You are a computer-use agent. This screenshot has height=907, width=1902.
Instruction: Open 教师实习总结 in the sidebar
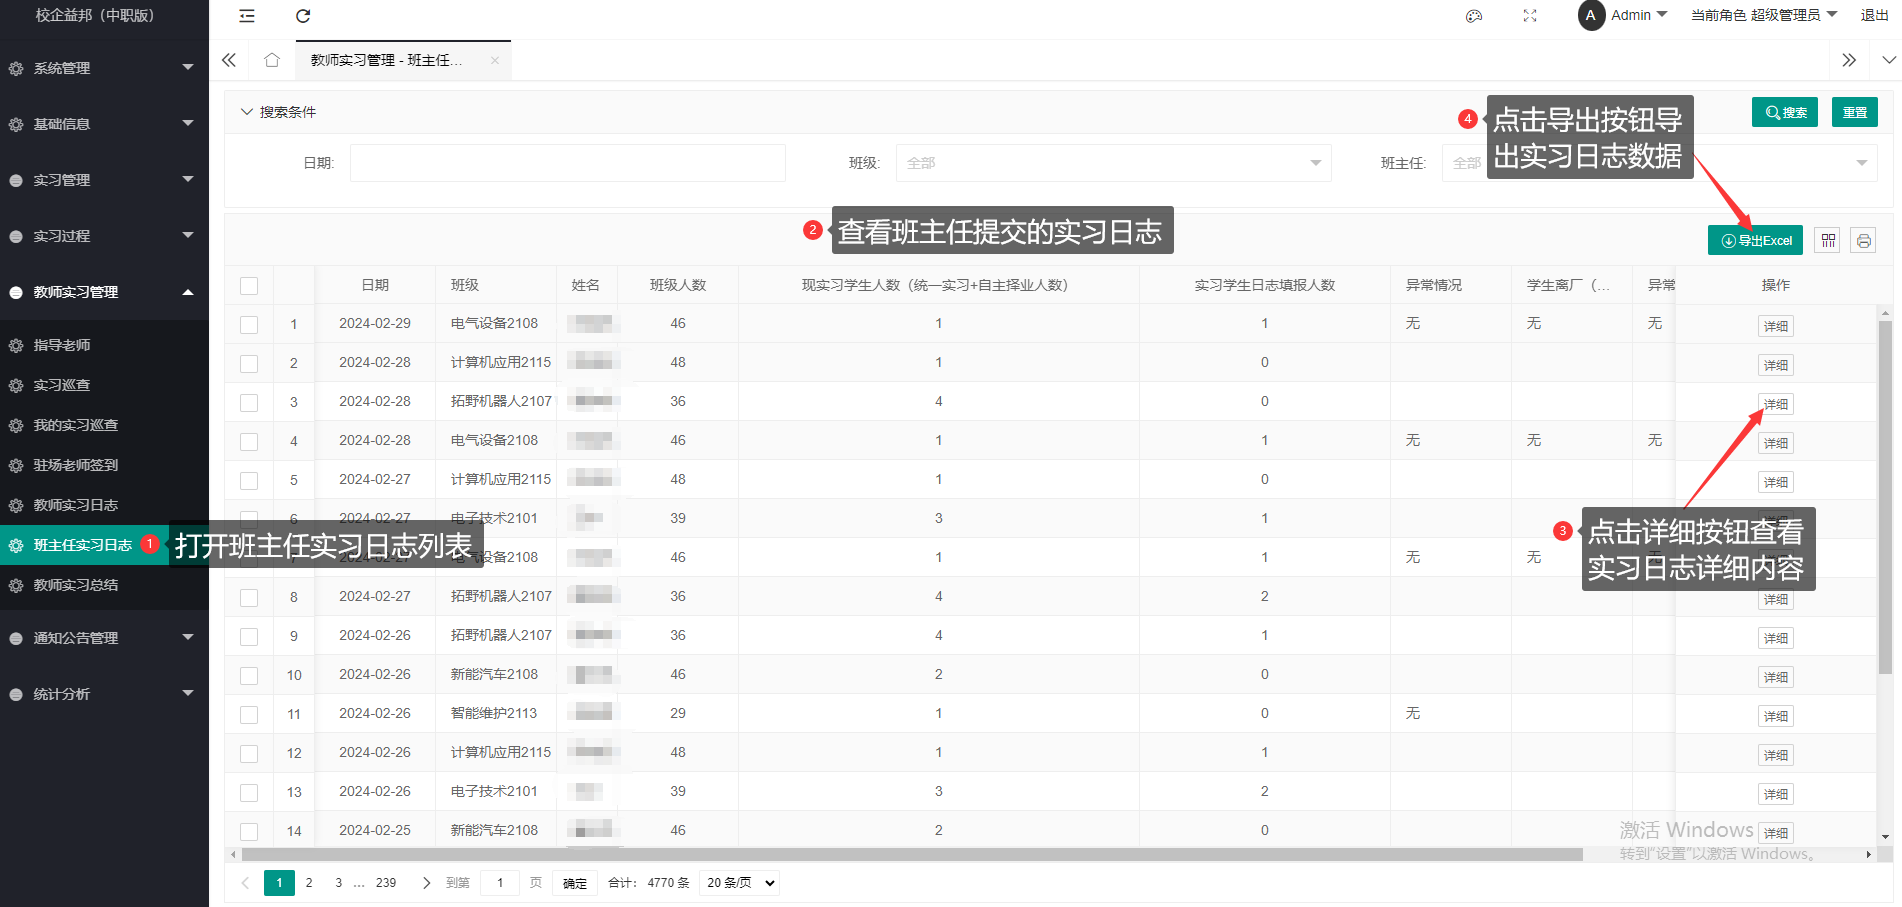click(76, 585)
